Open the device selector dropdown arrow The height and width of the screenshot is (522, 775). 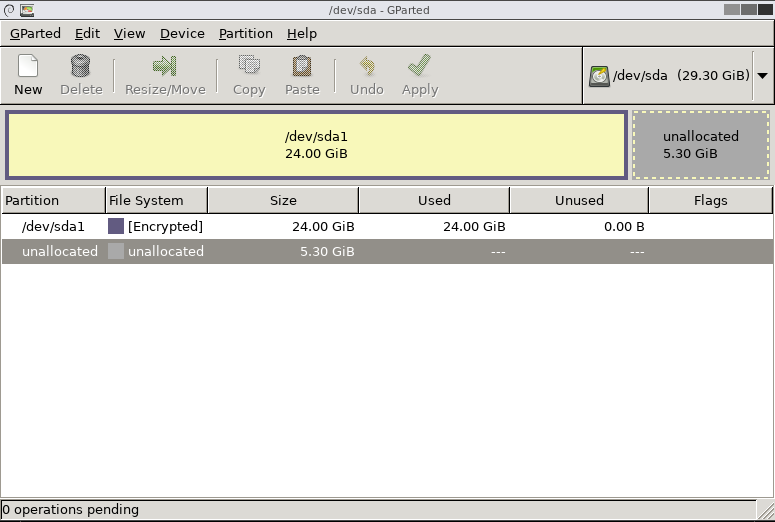click(x=763, y=76)
